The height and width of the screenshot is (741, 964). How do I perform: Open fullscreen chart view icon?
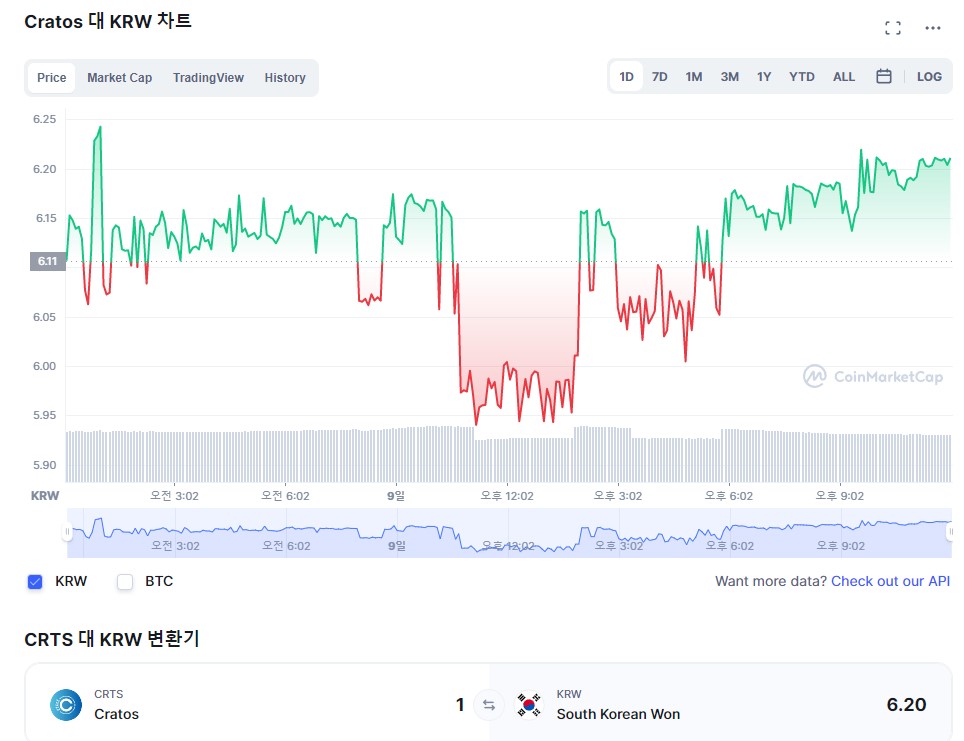[x=893, y=28]
